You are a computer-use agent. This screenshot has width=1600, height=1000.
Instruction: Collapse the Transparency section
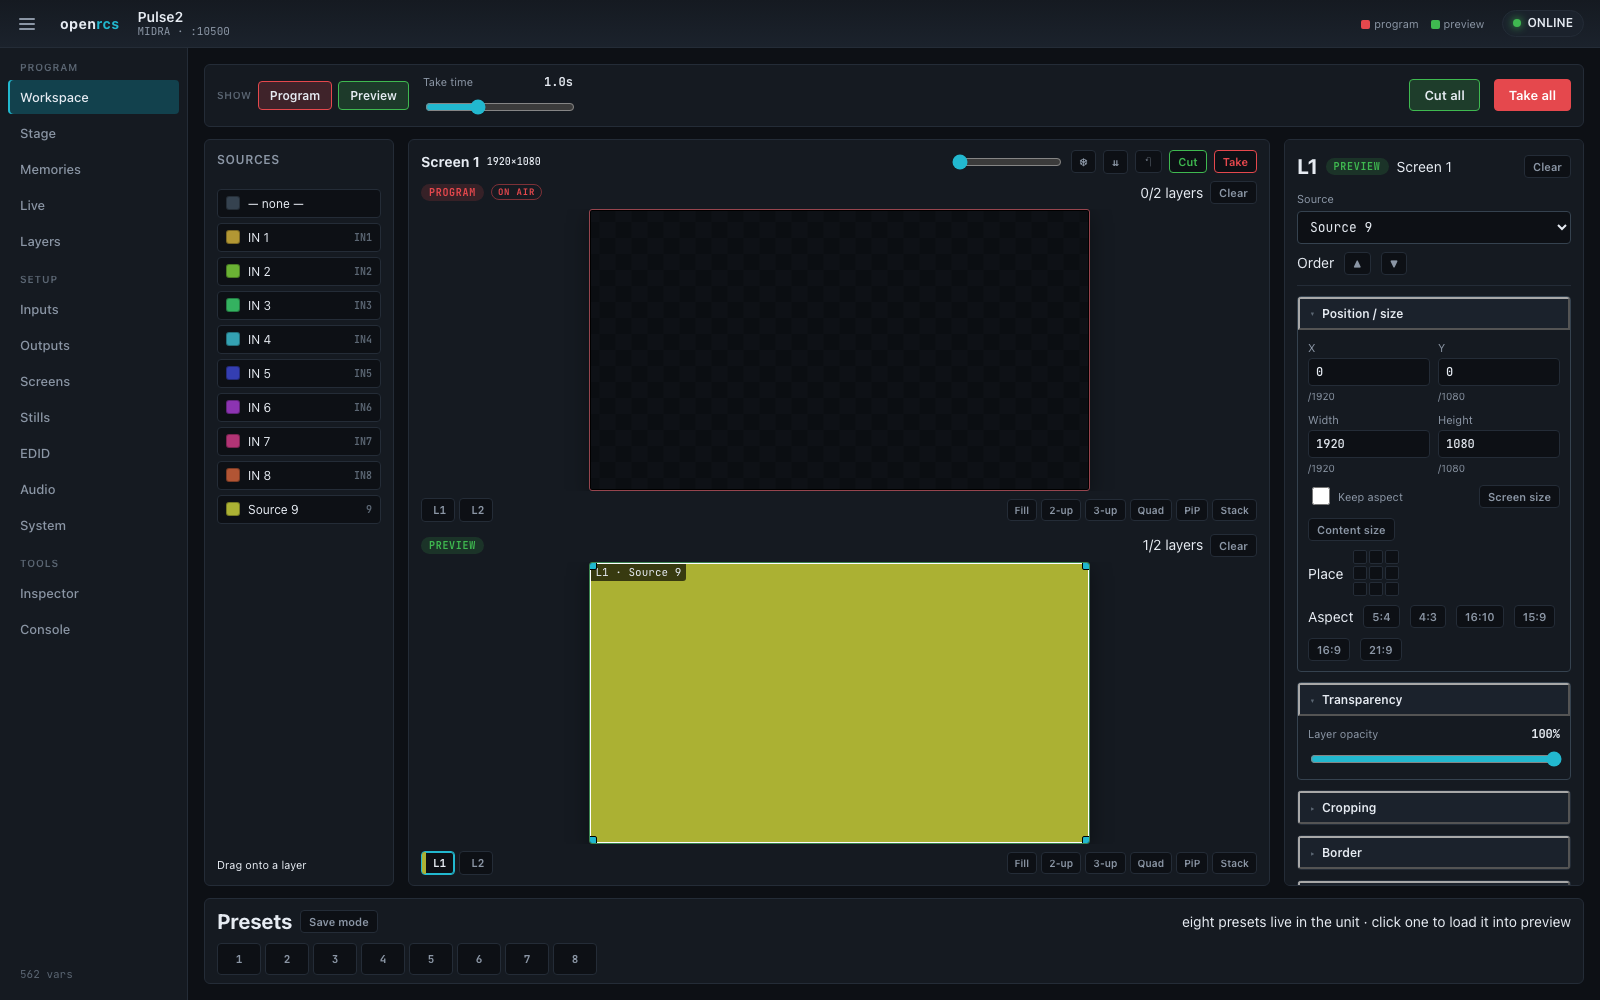tap(1434, 700)
